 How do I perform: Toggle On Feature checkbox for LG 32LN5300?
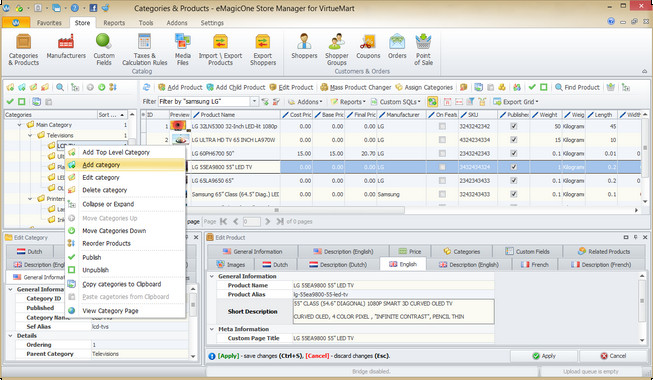[442, 126]
